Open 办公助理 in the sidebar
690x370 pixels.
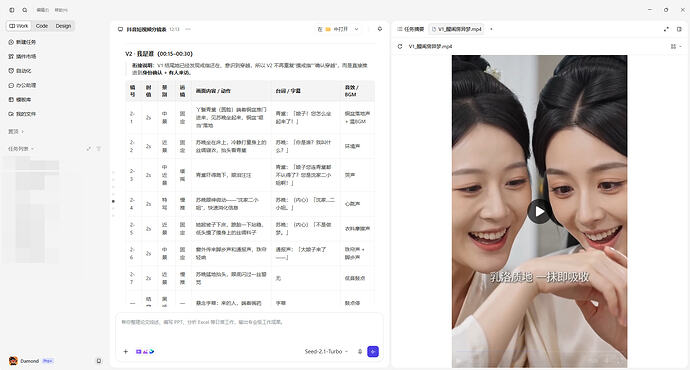tap(22, 85)
